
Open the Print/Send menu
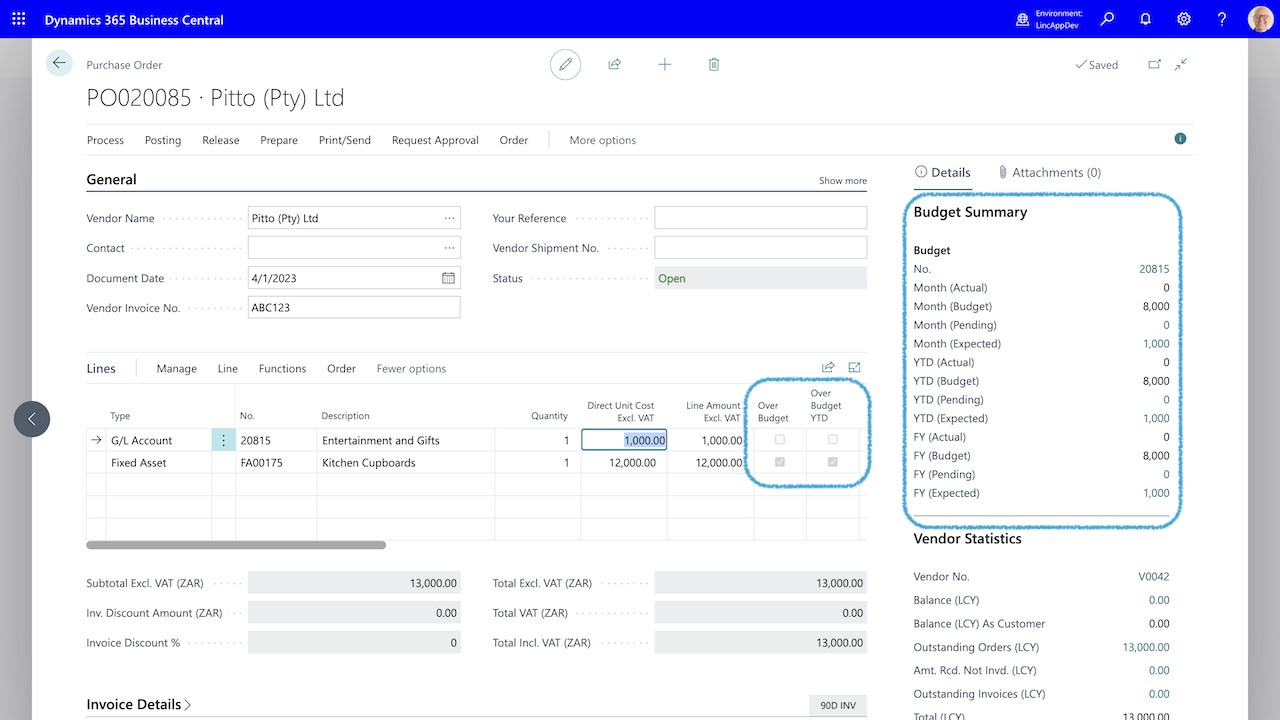point(345,140)
